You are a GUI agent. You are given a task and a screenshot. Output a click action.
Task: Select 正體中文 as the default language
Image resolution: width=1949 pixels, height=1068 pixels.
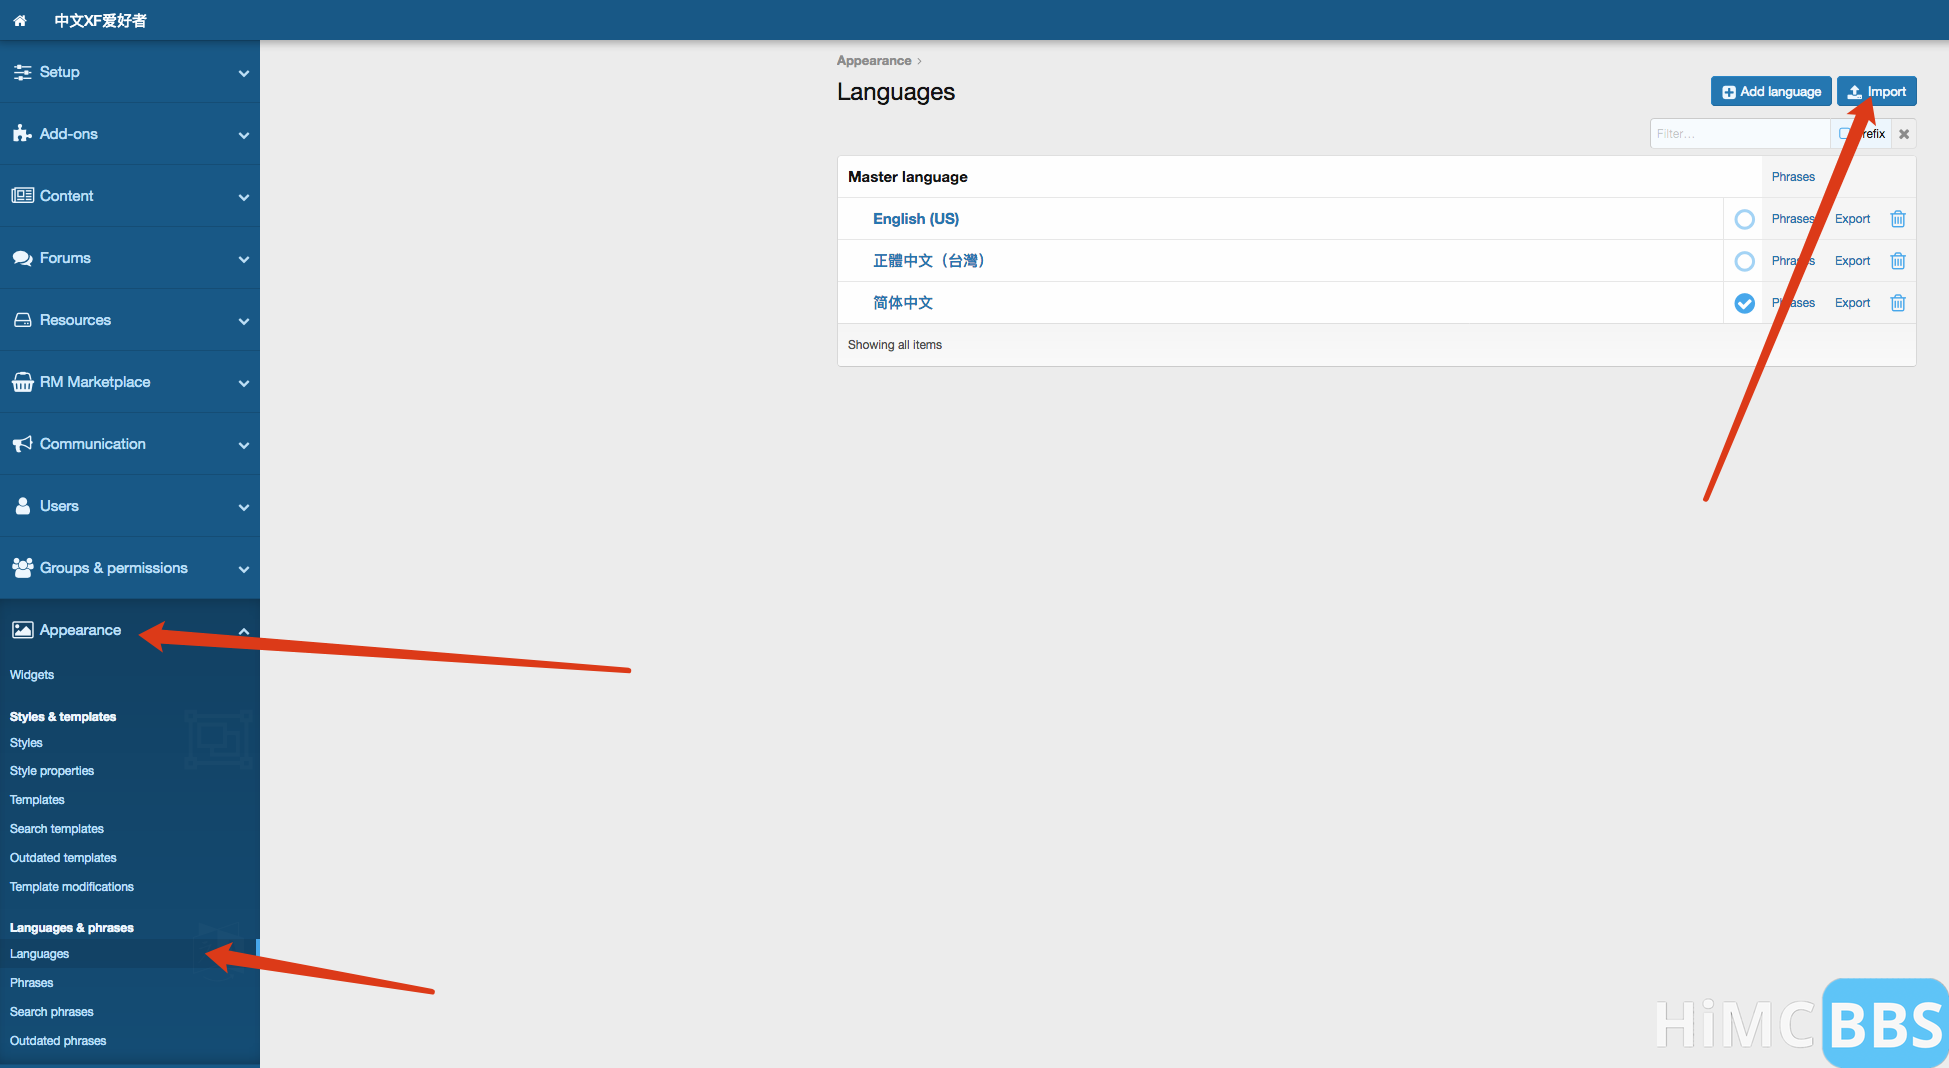click(1744, 261)
